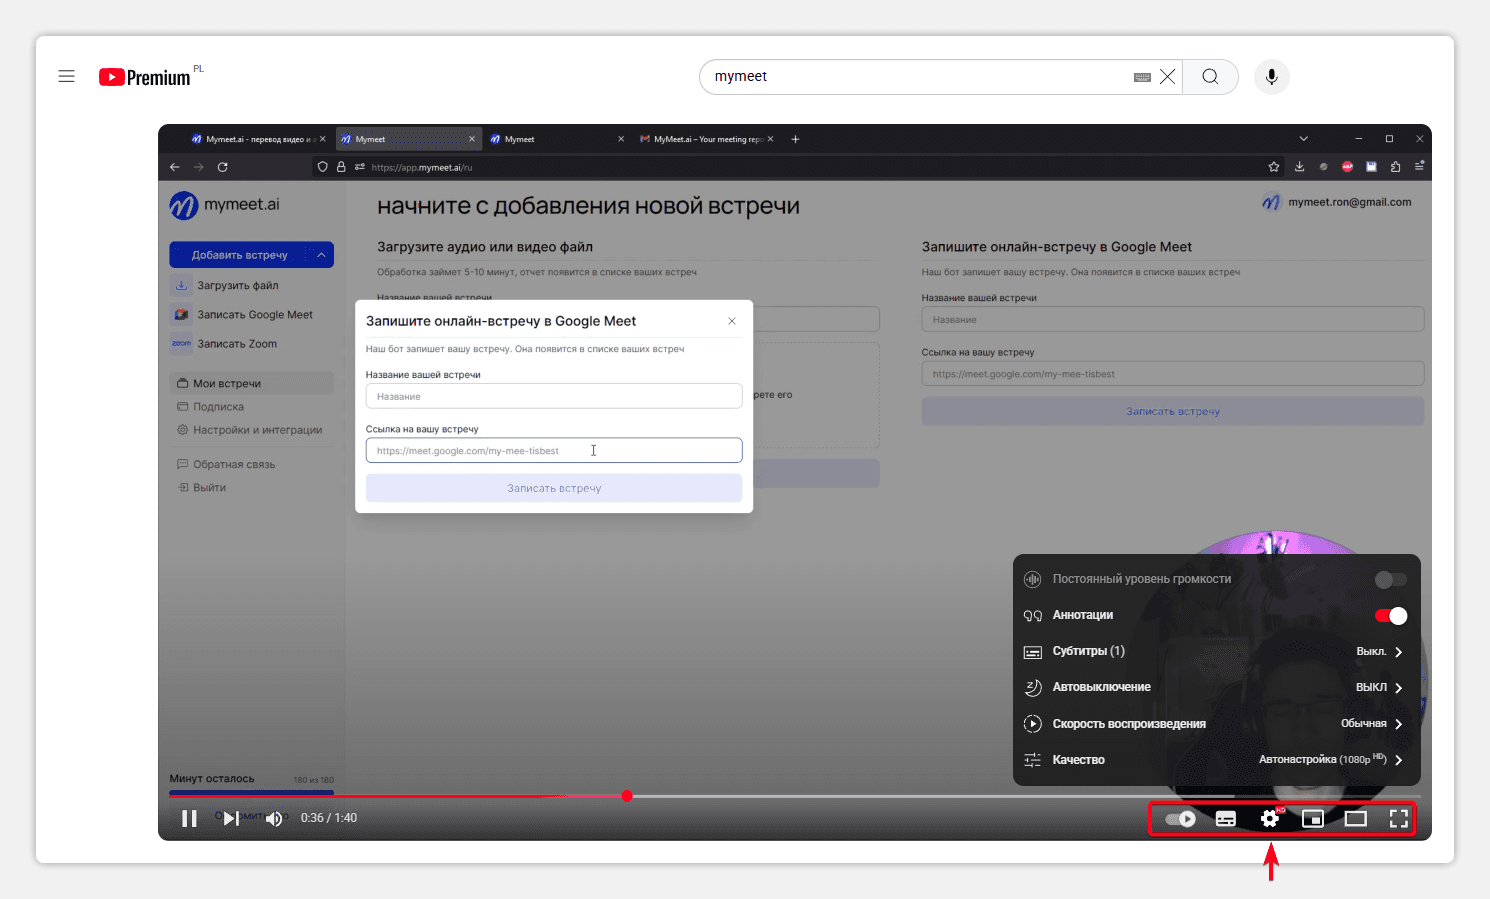Screen dimensions: 1490x899
Task: Bookmark the page with the star icon
Action: click(1274, 167)
